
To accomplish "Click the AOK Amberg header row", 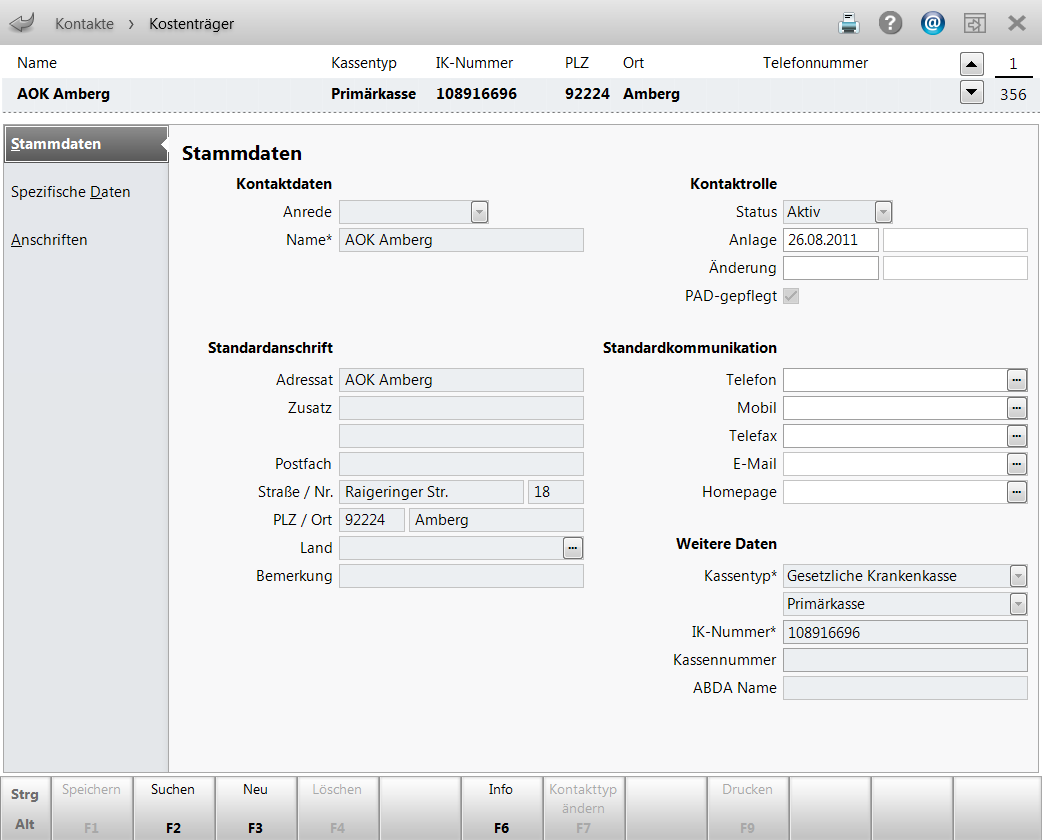I will 478,94.
